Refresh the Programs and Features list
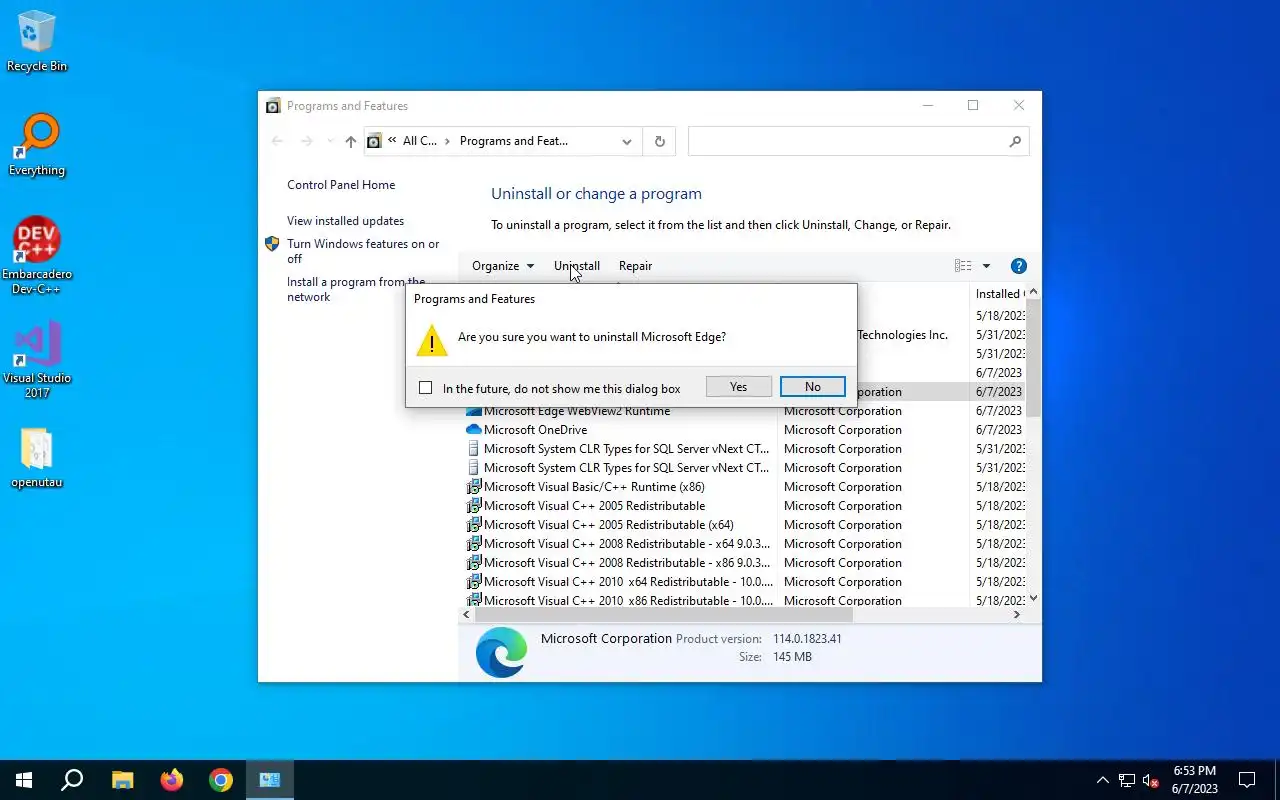The height and width of the screenshot is (800, 1280). pyautogui.click(x=659, y=142)
